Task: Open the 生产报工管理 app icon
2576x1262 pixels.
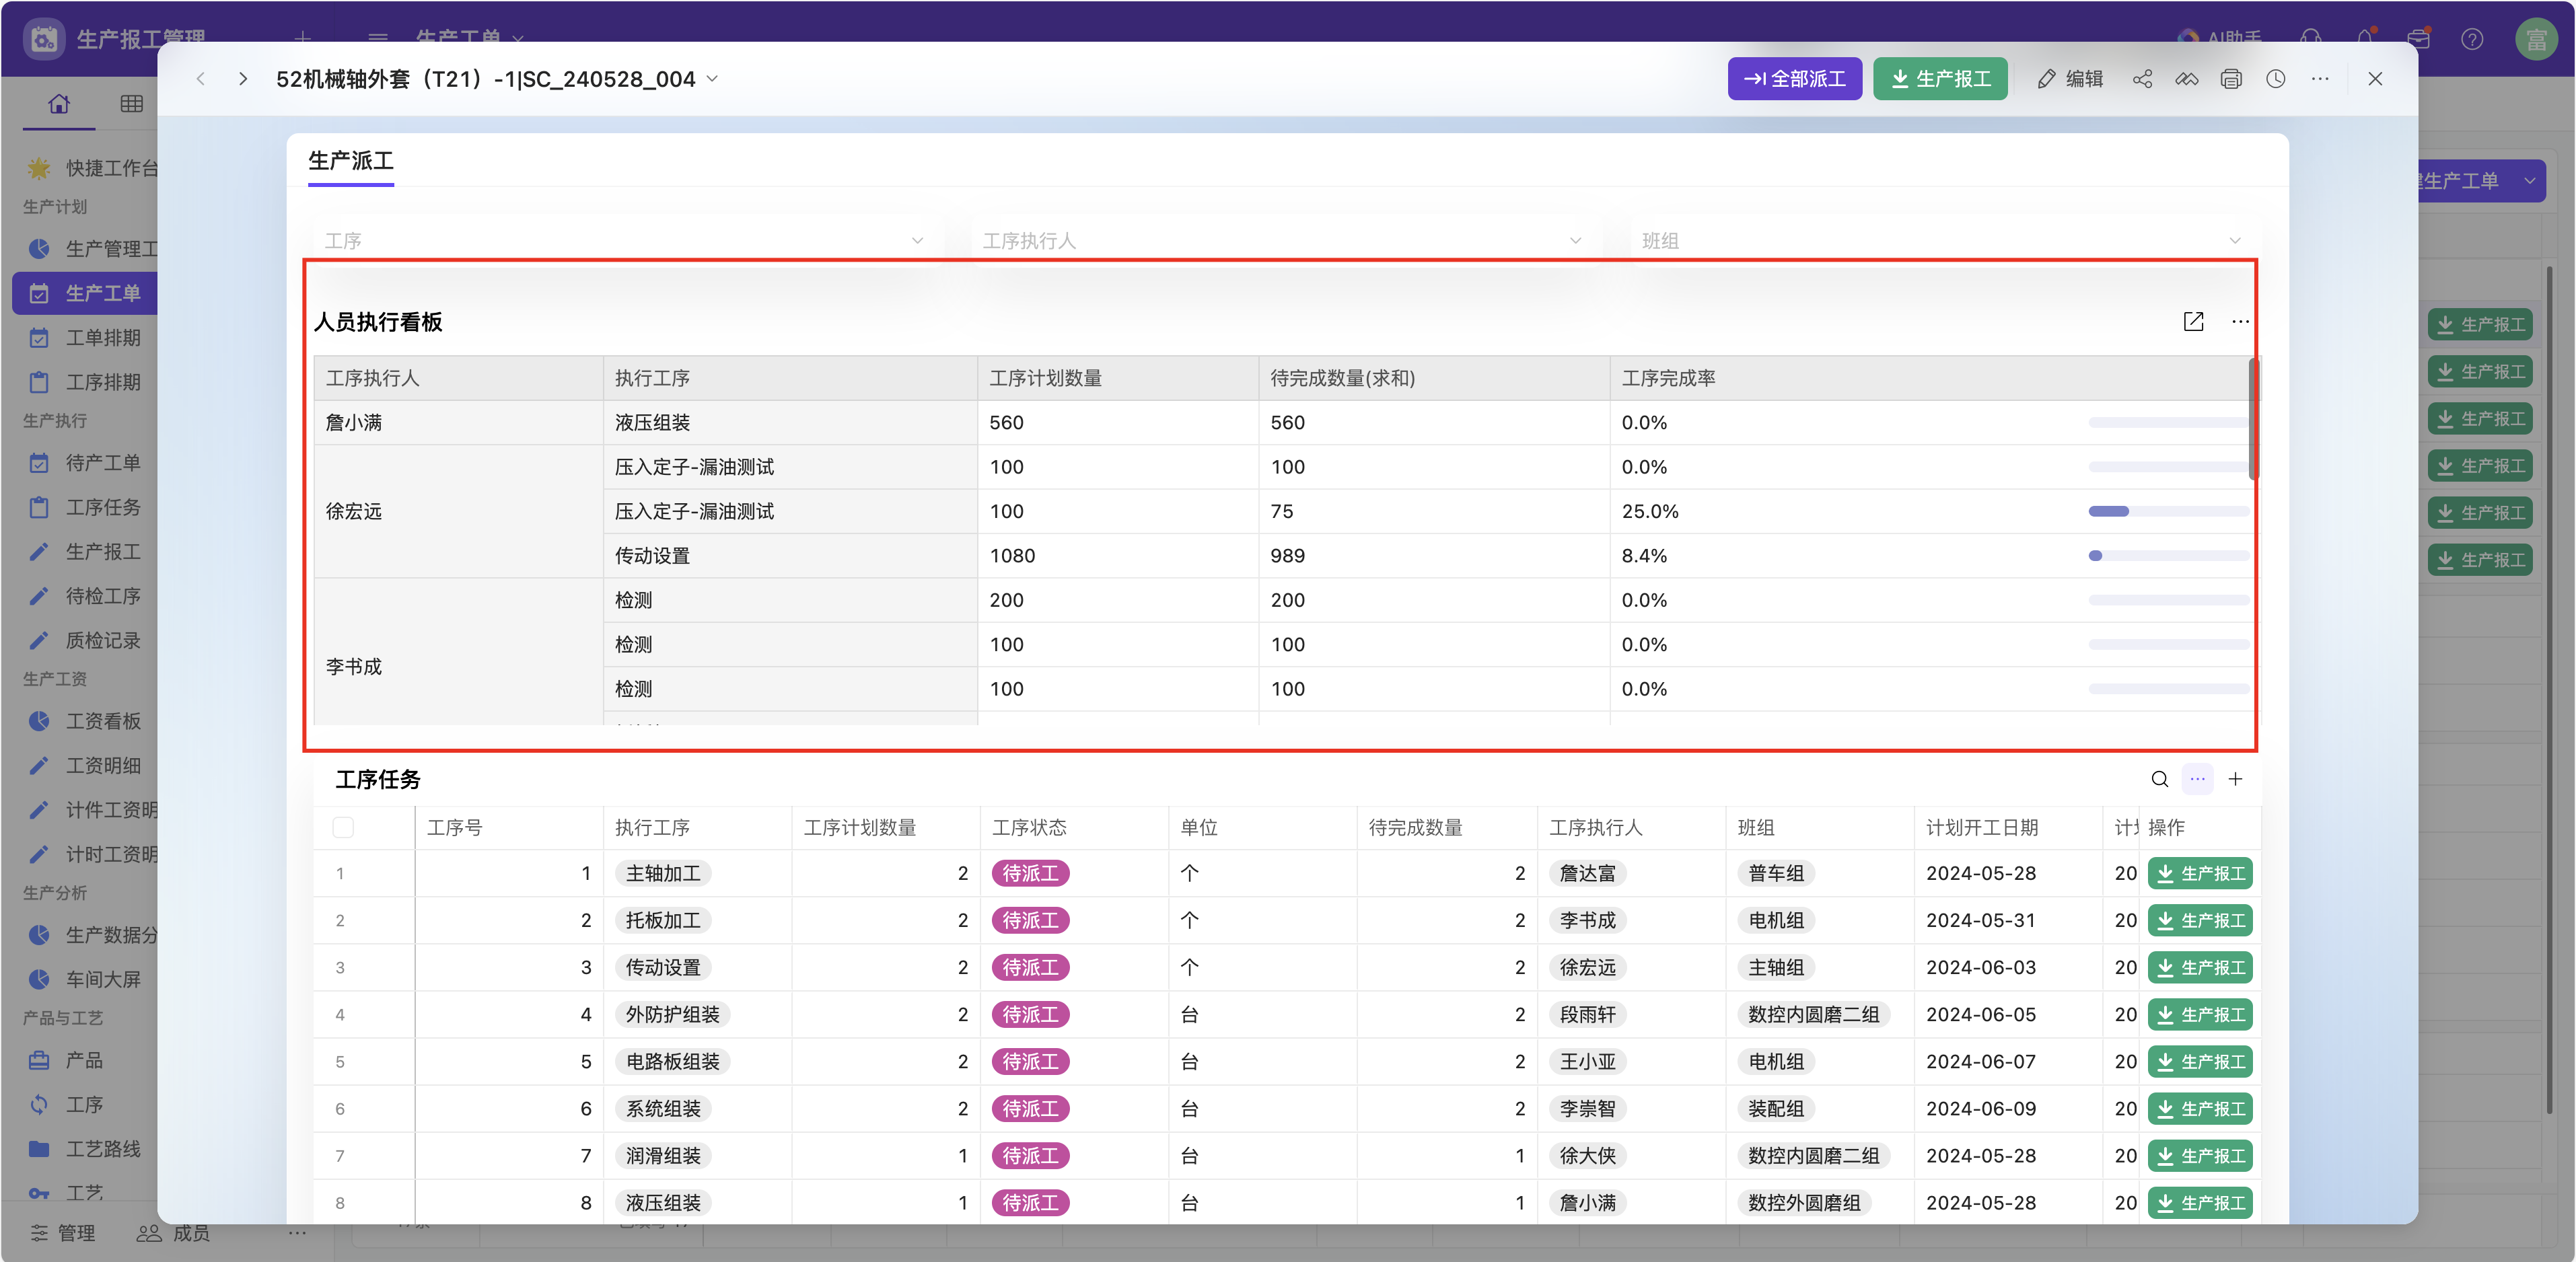Action: pos(44,39)
